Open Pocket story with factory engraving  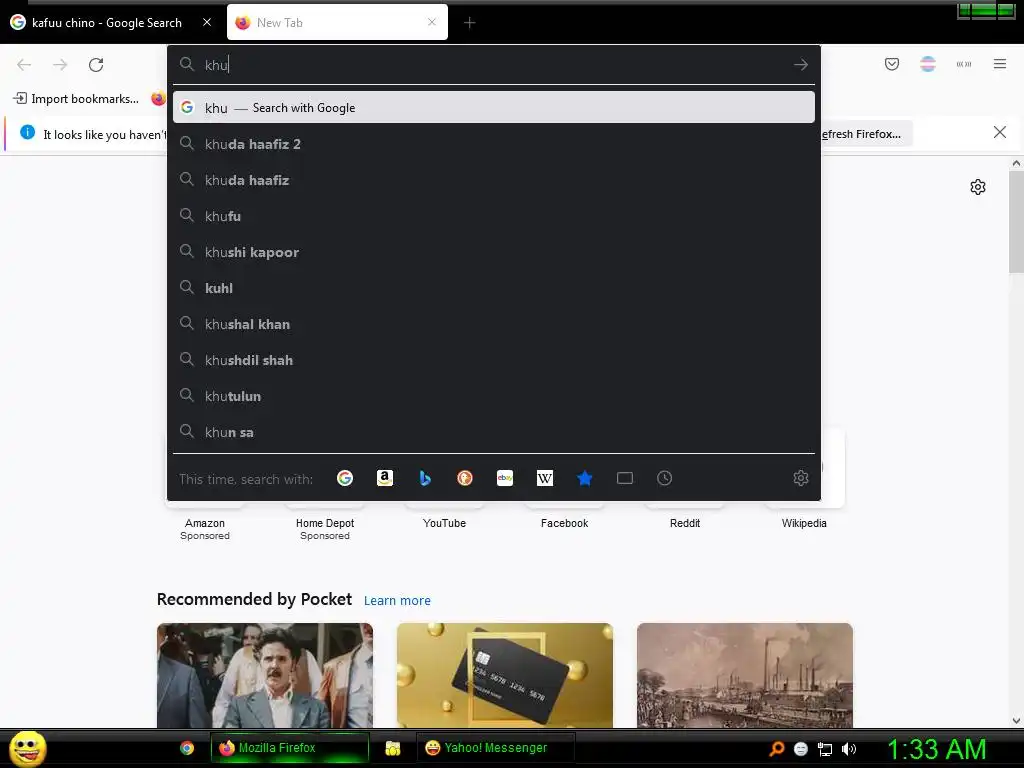point(744,675)
